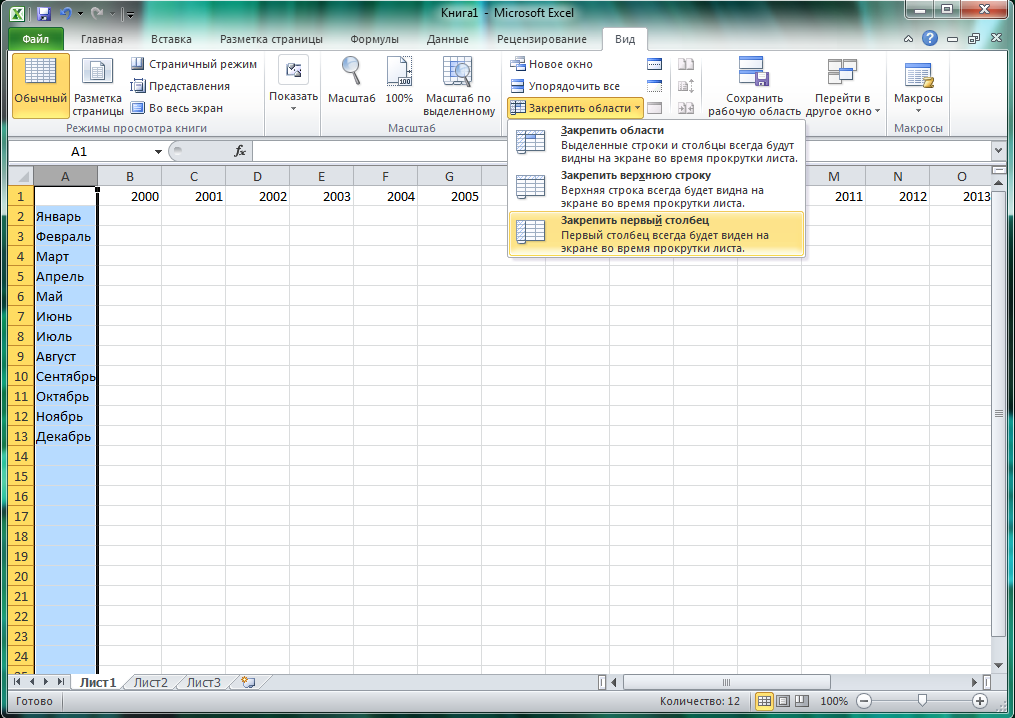Click the zoom slider handle in status bar

click(922, 701)
